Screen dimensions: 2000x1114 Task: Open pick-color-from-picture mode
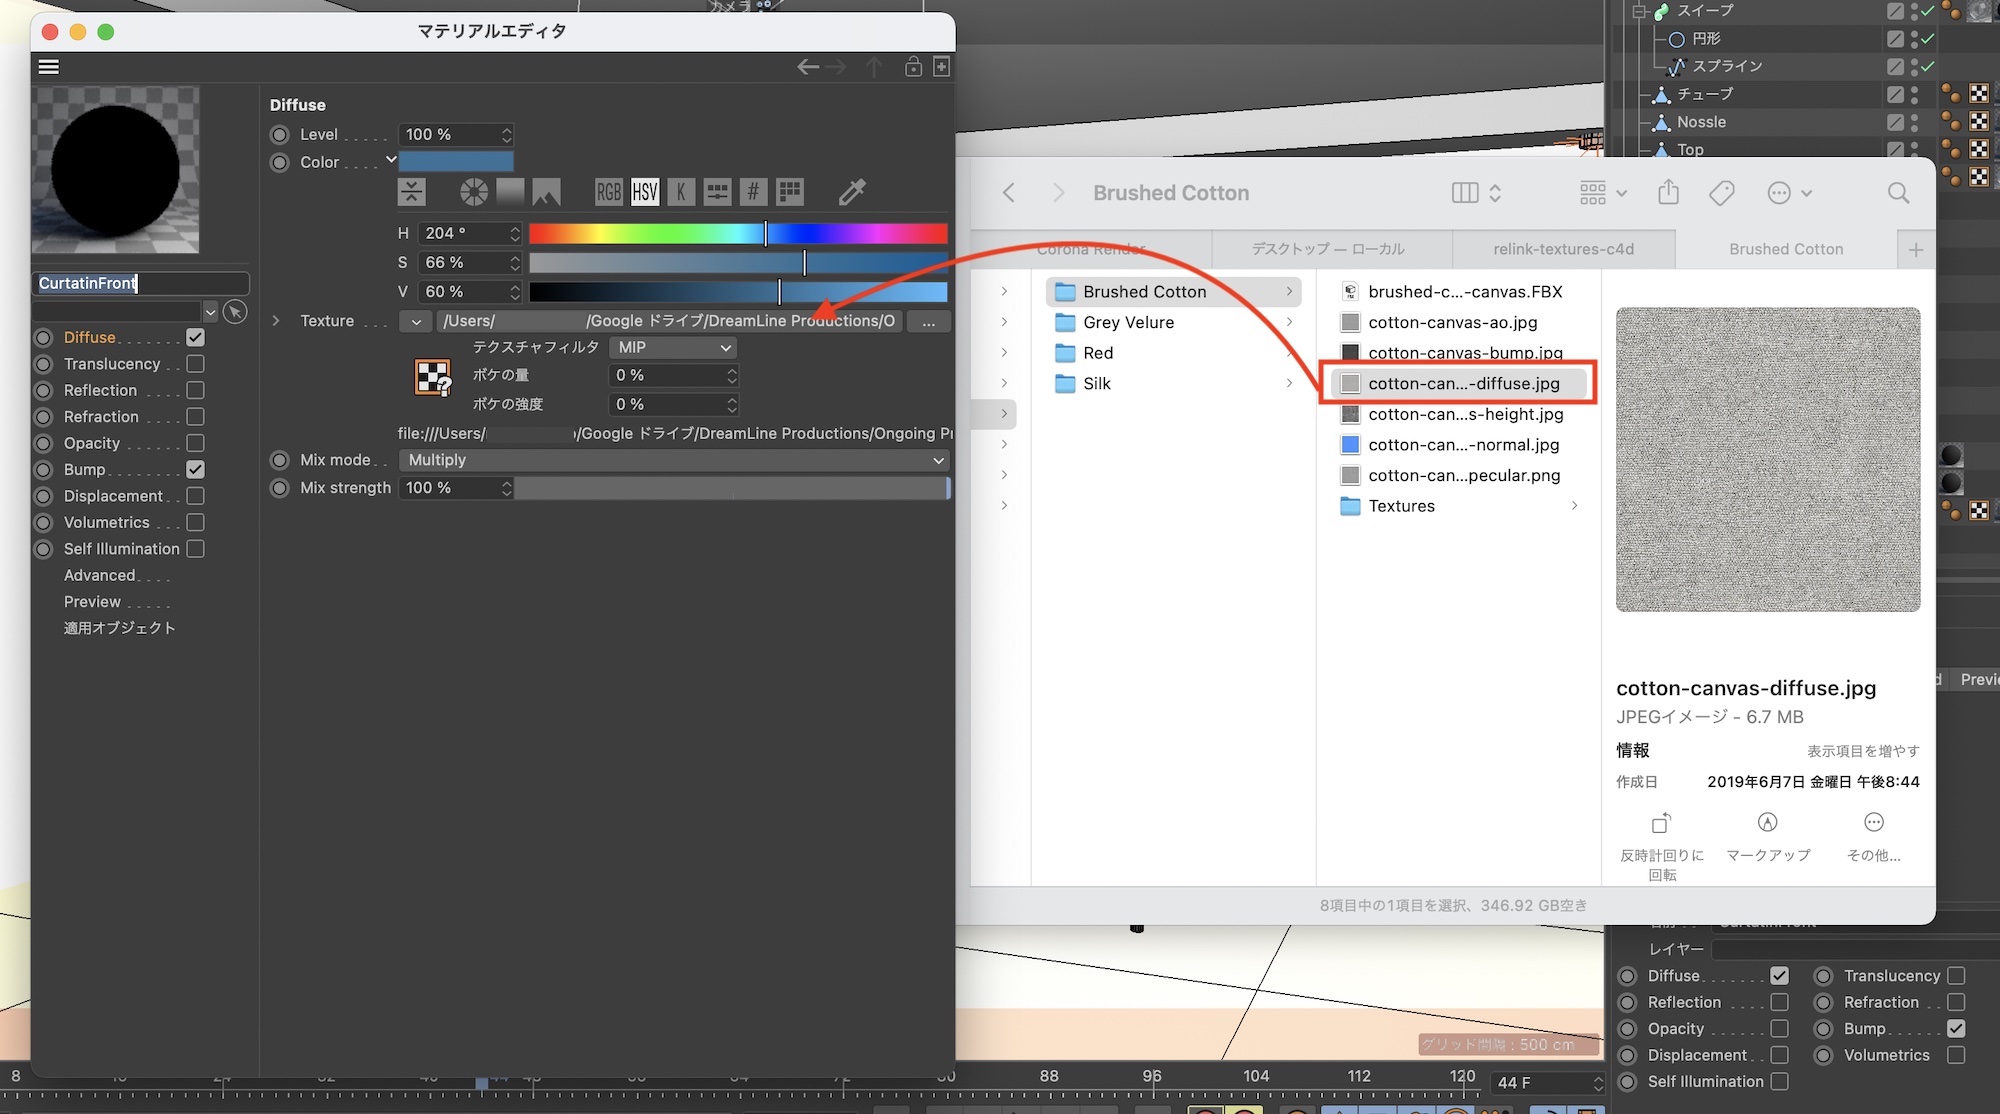546,191
